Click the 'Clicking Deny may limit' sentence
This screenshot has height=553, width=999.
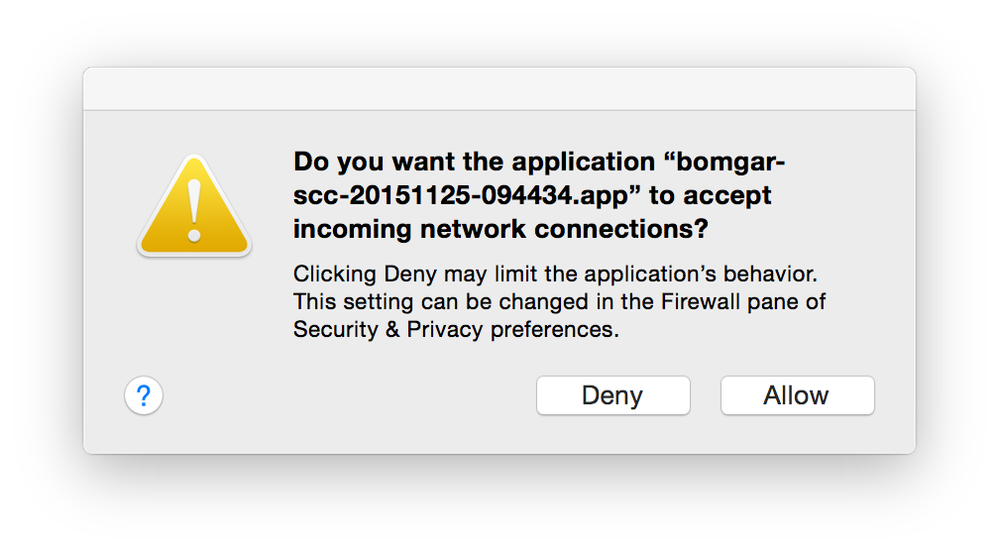point(555,274)
